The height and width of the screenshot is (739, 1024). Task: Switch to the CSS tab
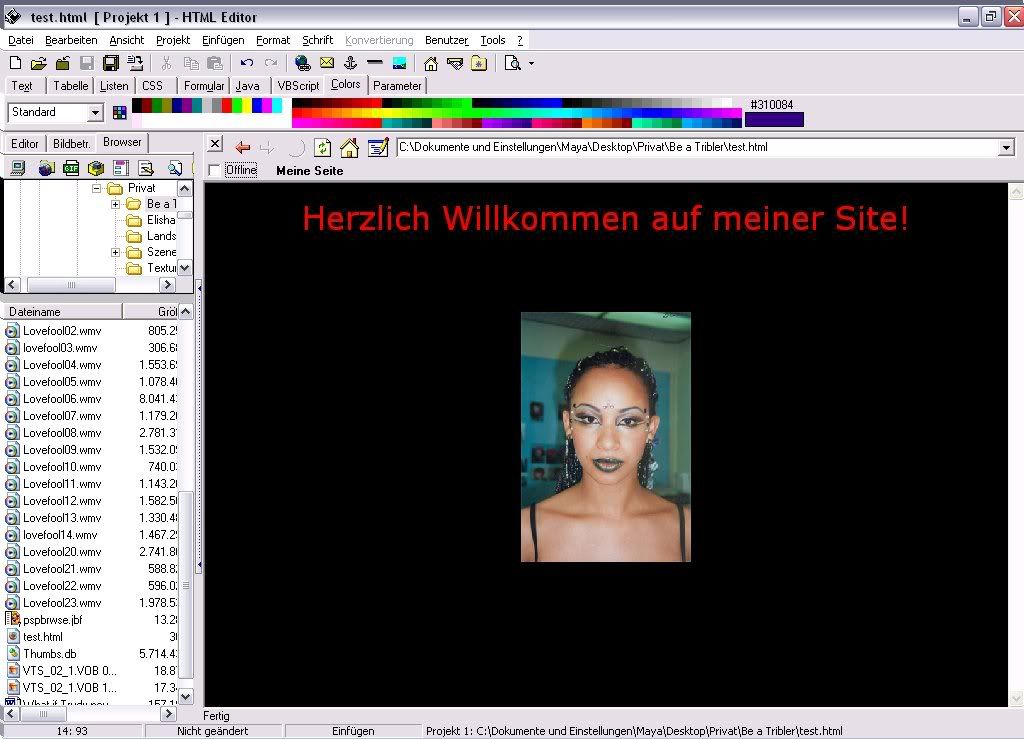(x=152, y=86)
